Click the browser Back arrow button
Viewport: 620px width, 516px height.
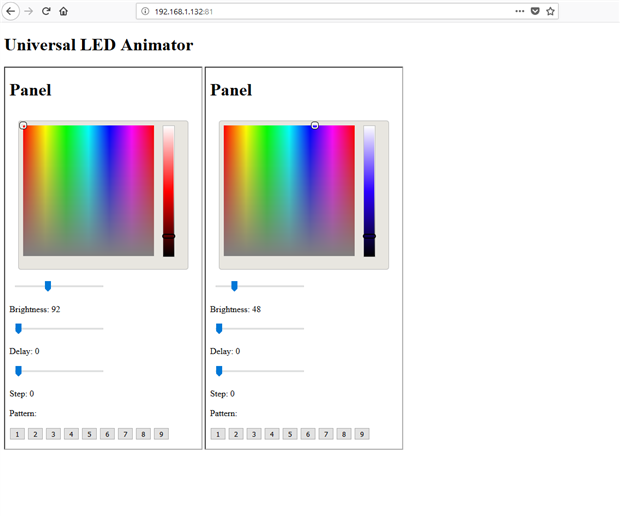click(11, 11)
